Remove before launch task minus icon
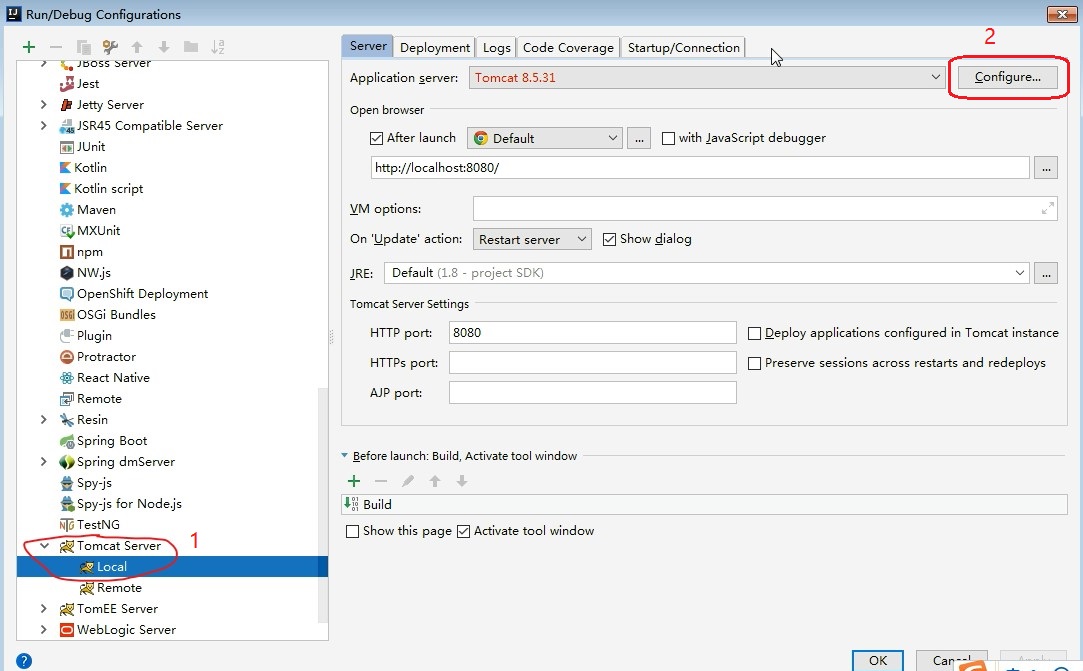 click(x=381, y=481)
